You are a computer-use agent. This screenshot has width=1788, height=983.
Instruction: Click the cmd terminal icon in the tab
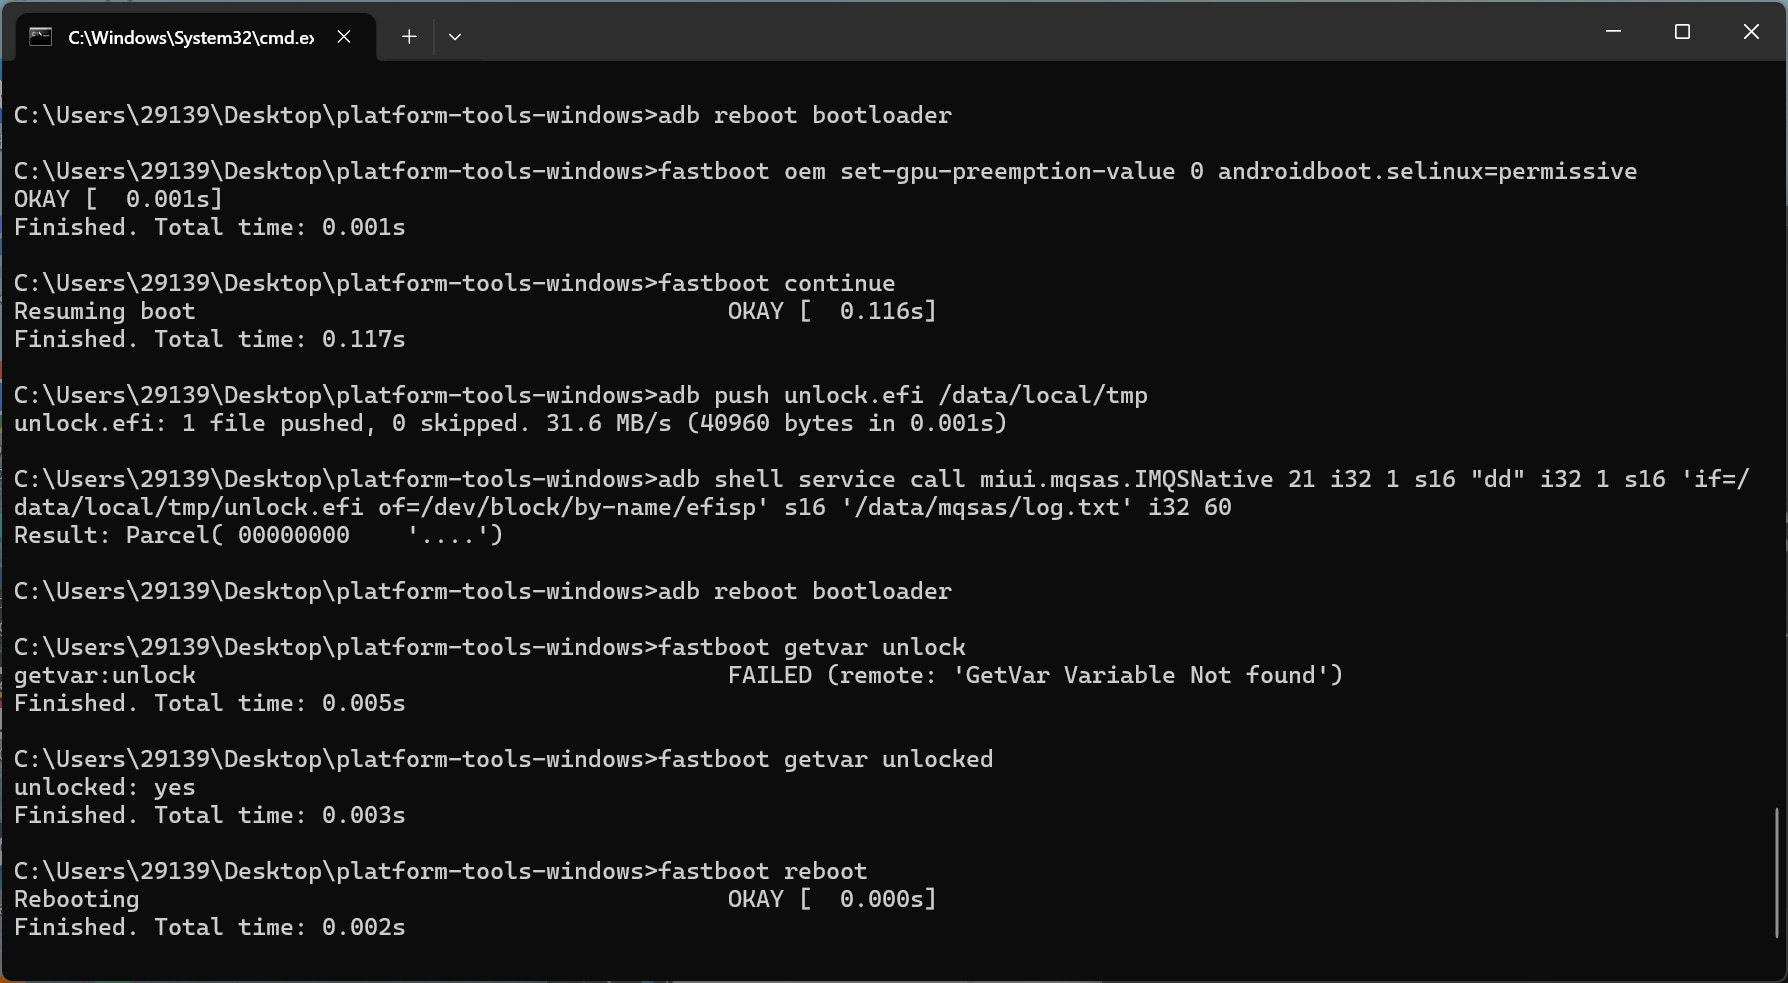[40, 37]
